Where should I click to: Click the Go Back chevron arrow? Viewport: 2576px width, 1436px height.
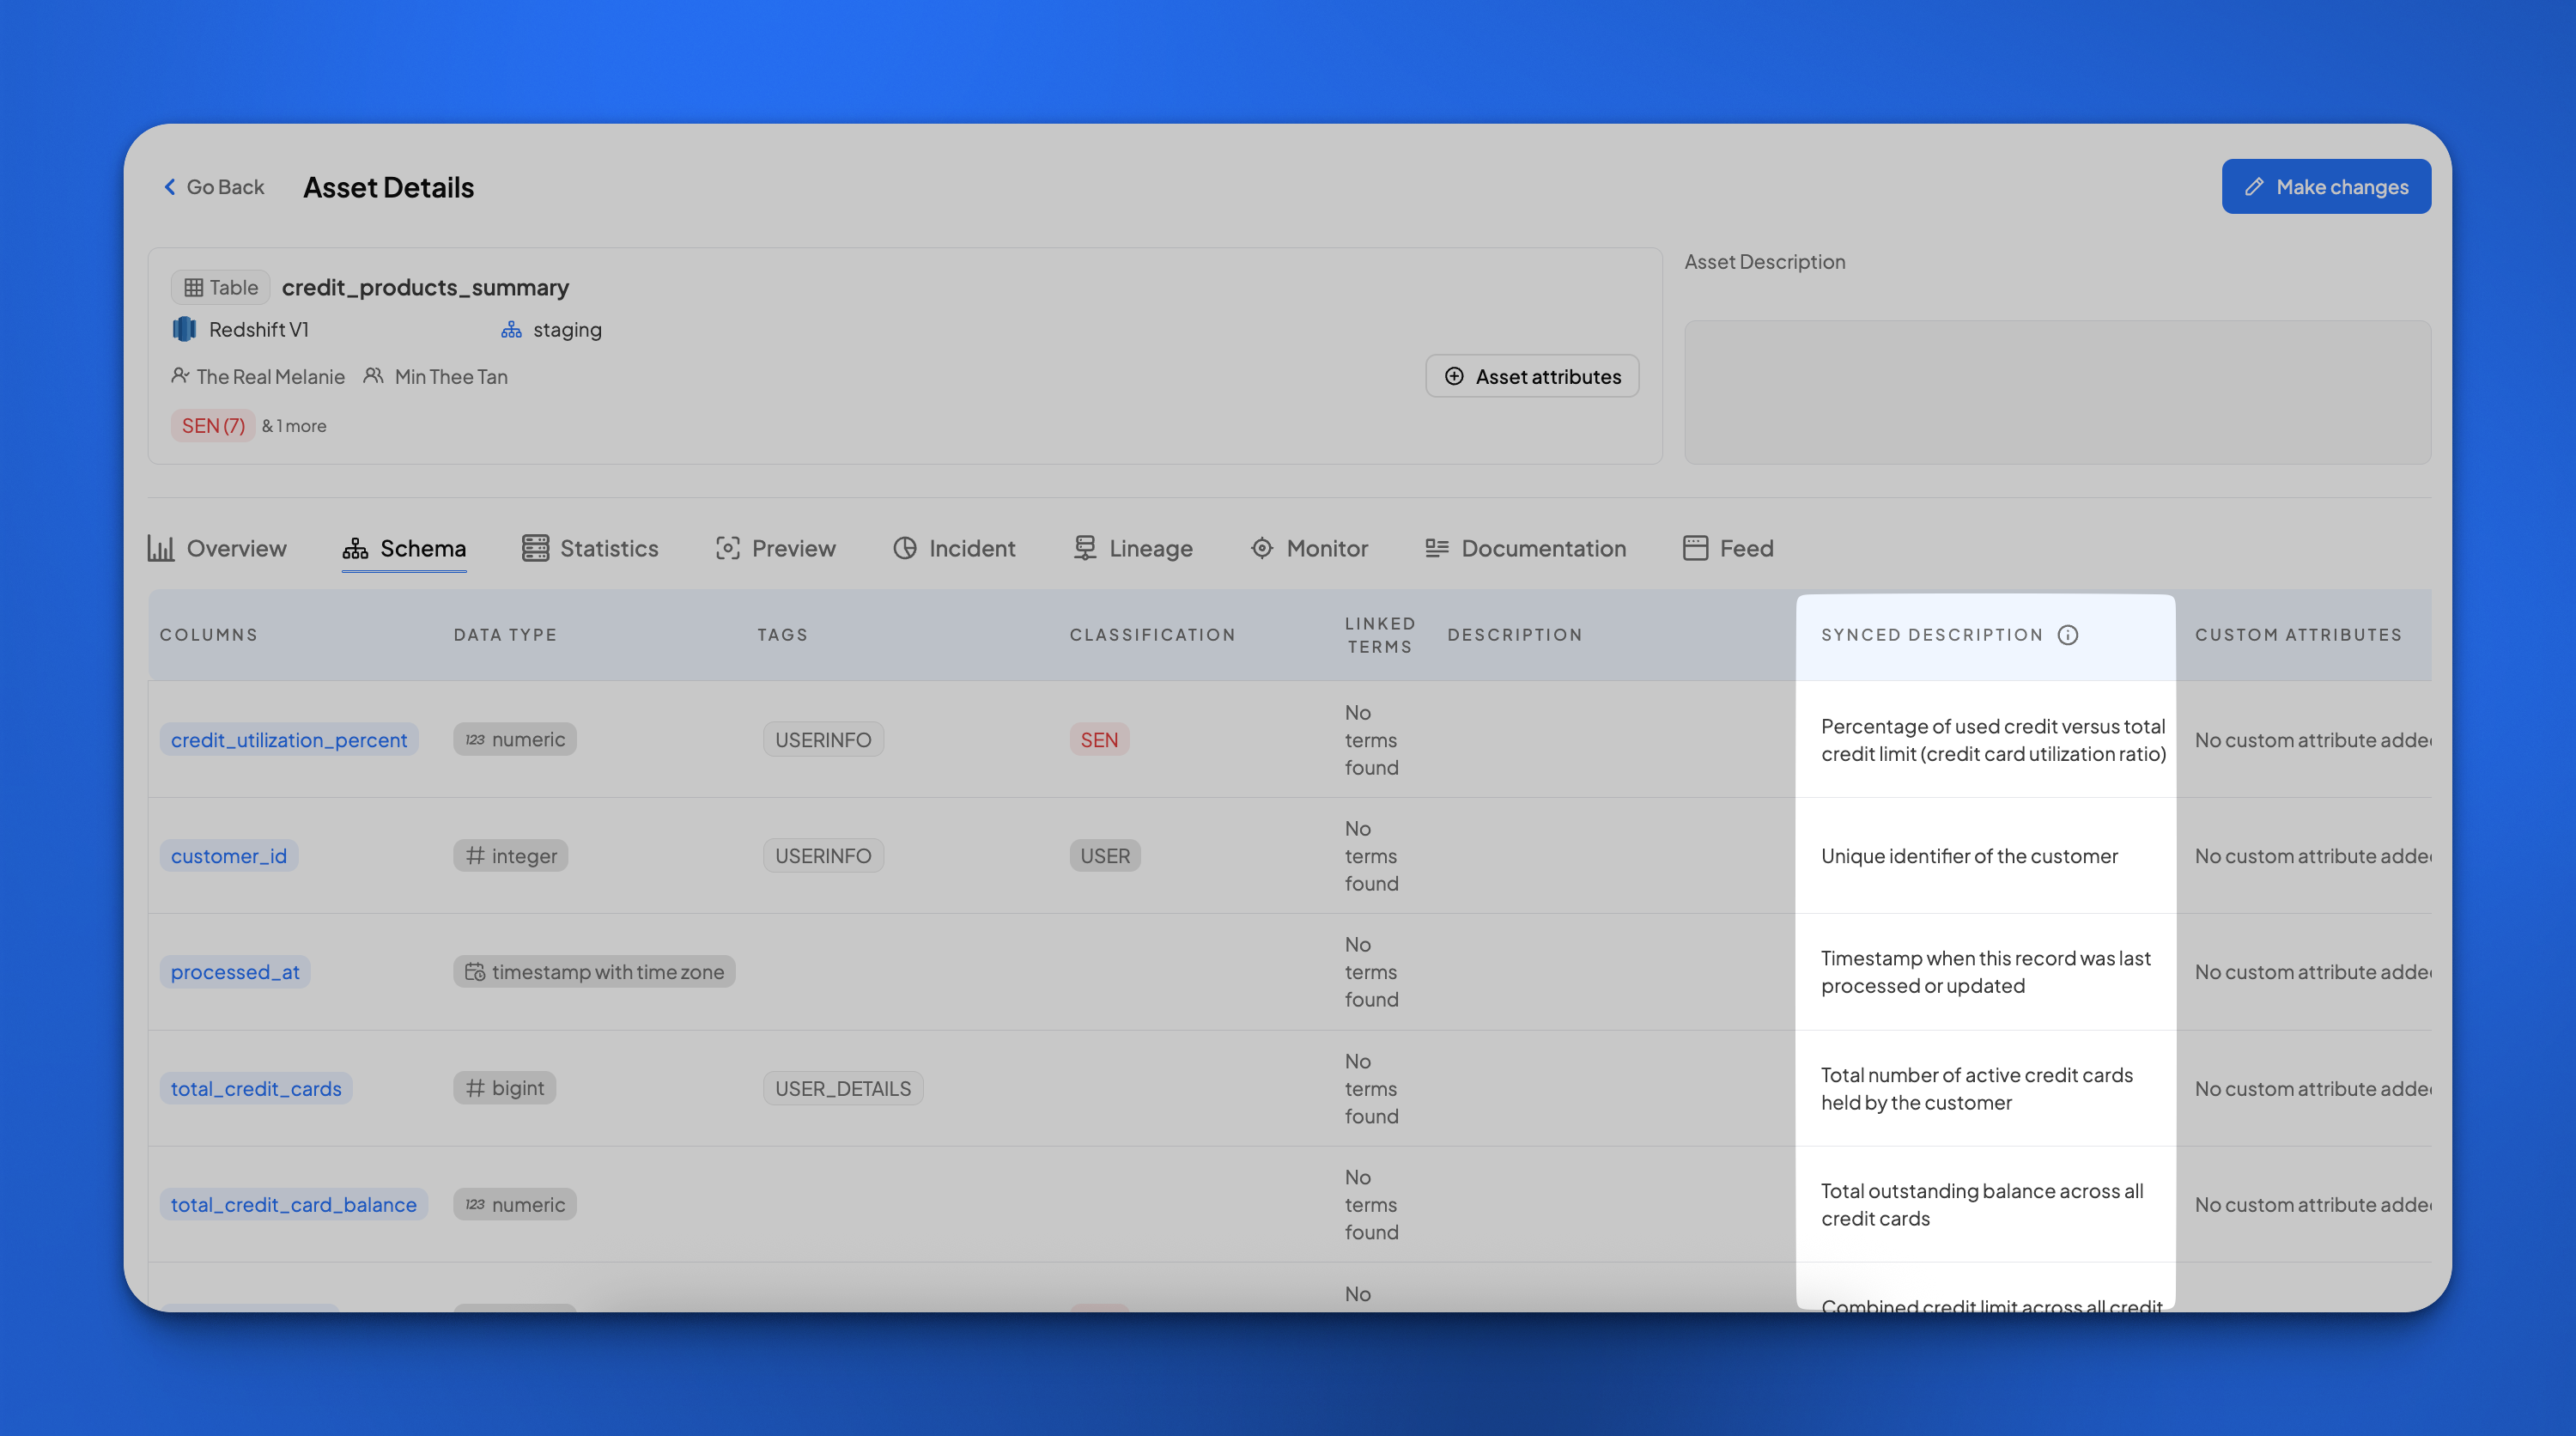(170, 187)
